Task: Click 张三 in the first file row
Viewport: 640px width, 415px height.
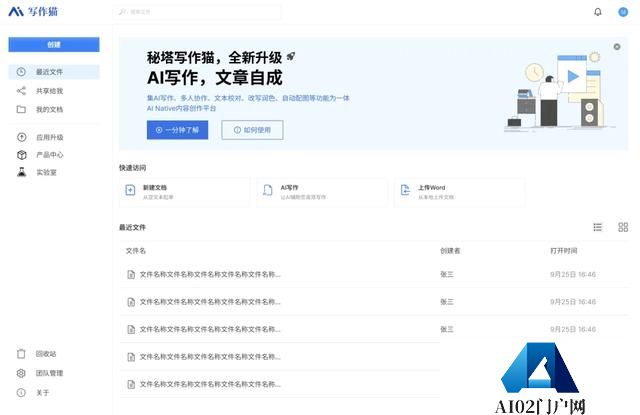Action: [x=447, y=274]
